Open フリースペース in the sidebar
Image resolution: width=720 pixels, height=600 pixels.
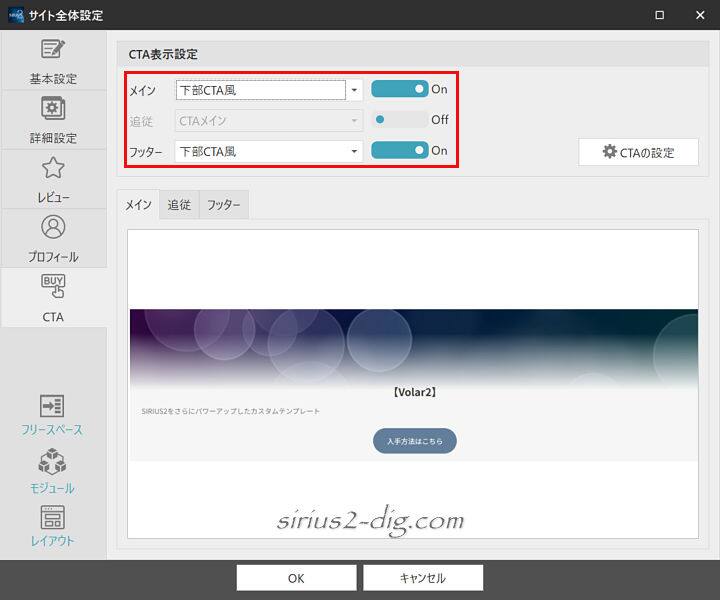[x=52, y=415]
